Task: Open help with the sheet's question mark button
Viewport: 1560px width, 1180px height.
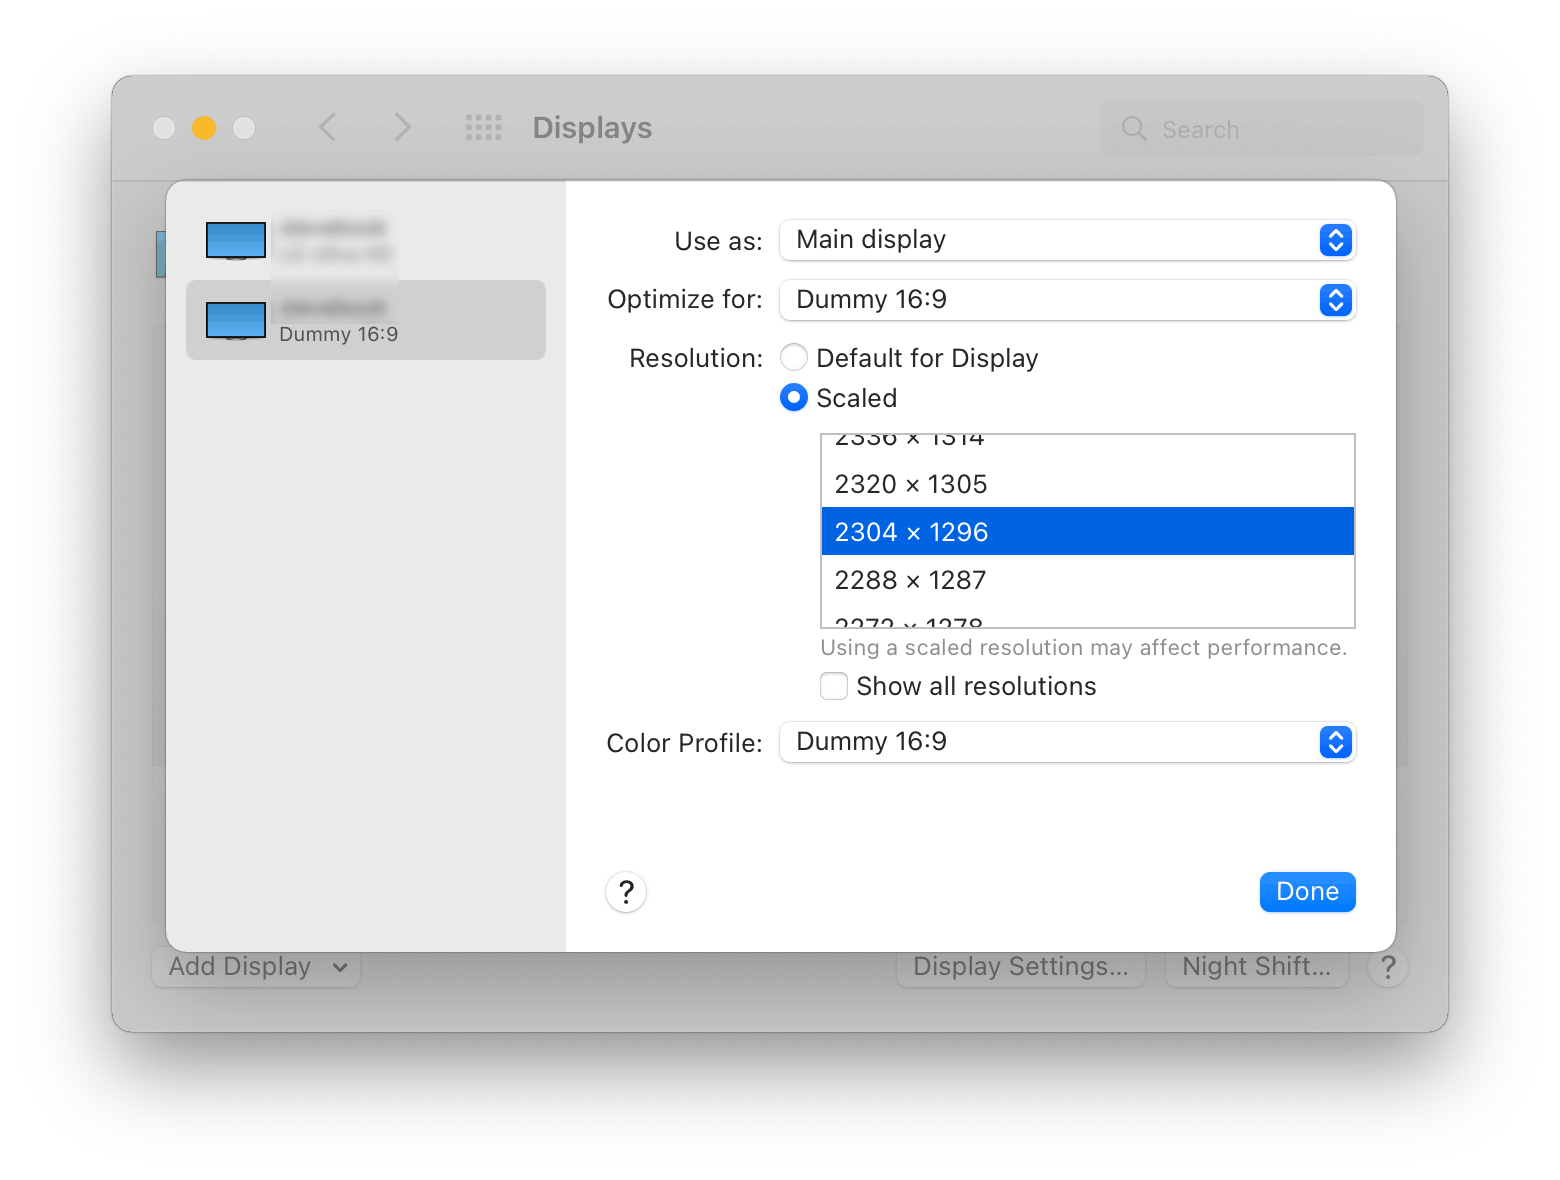Action: coord(626,892)
